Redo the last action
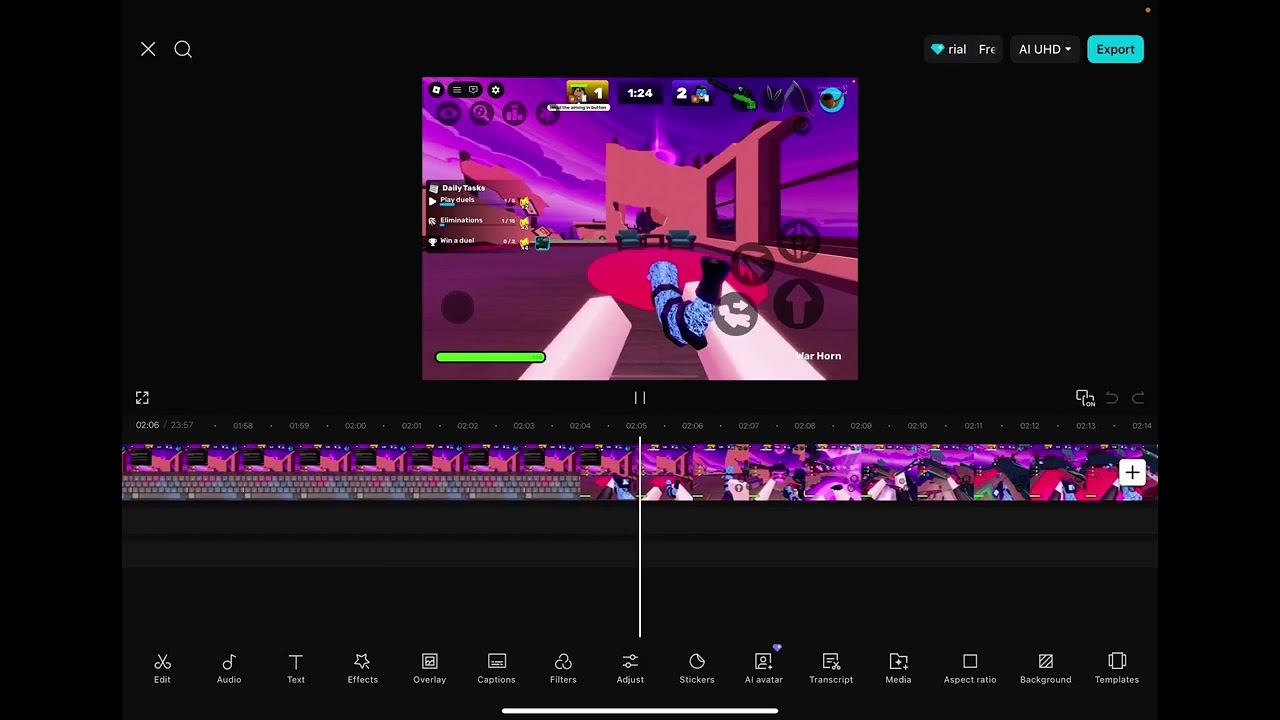1280x720 pixels. tap(1138, 398)
